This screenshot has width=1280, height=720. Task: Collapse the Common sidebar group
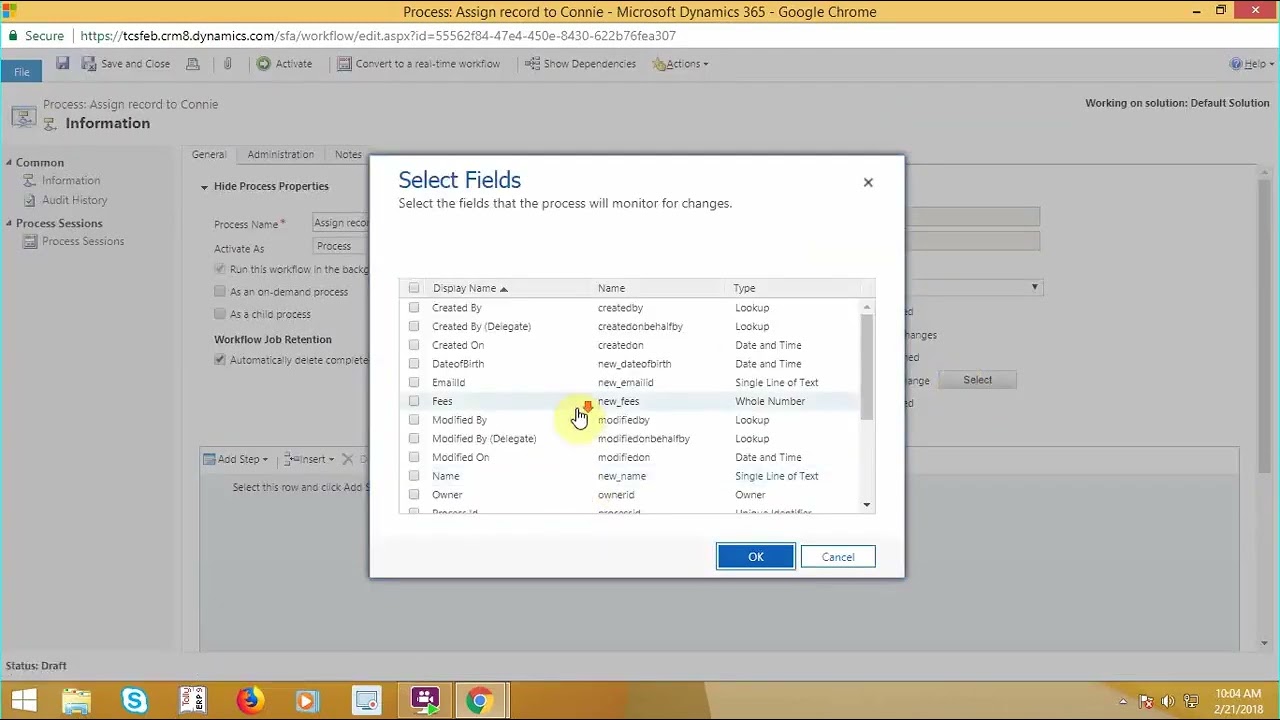[8, 162]
